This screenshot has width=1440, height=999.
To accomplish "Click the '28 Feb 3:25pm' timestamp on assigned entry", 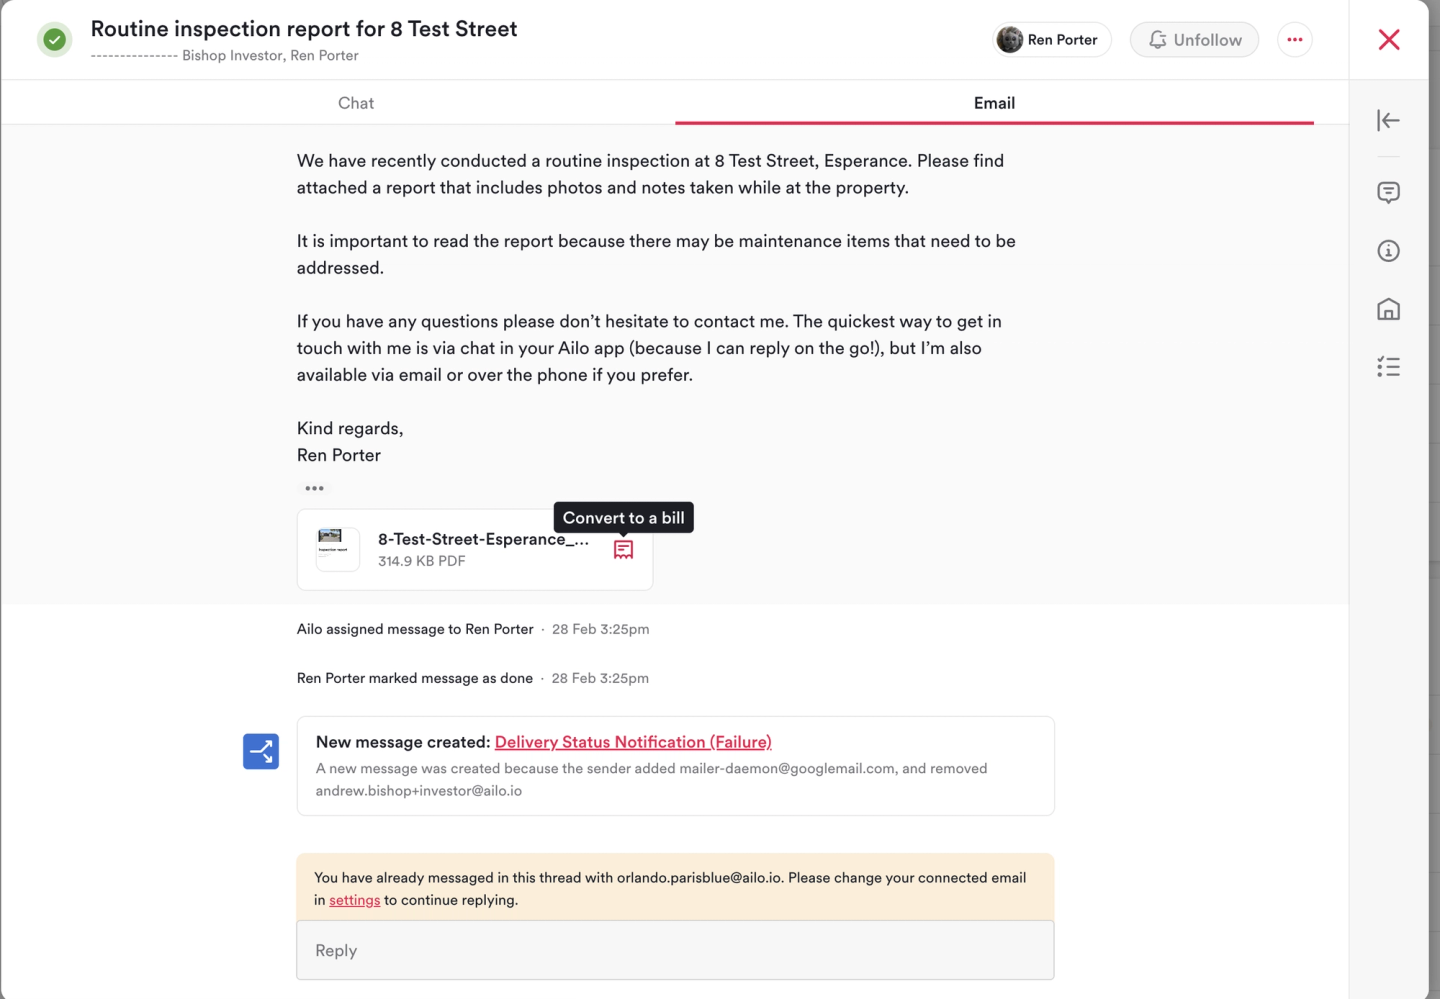I will click(x=600, y=629).
